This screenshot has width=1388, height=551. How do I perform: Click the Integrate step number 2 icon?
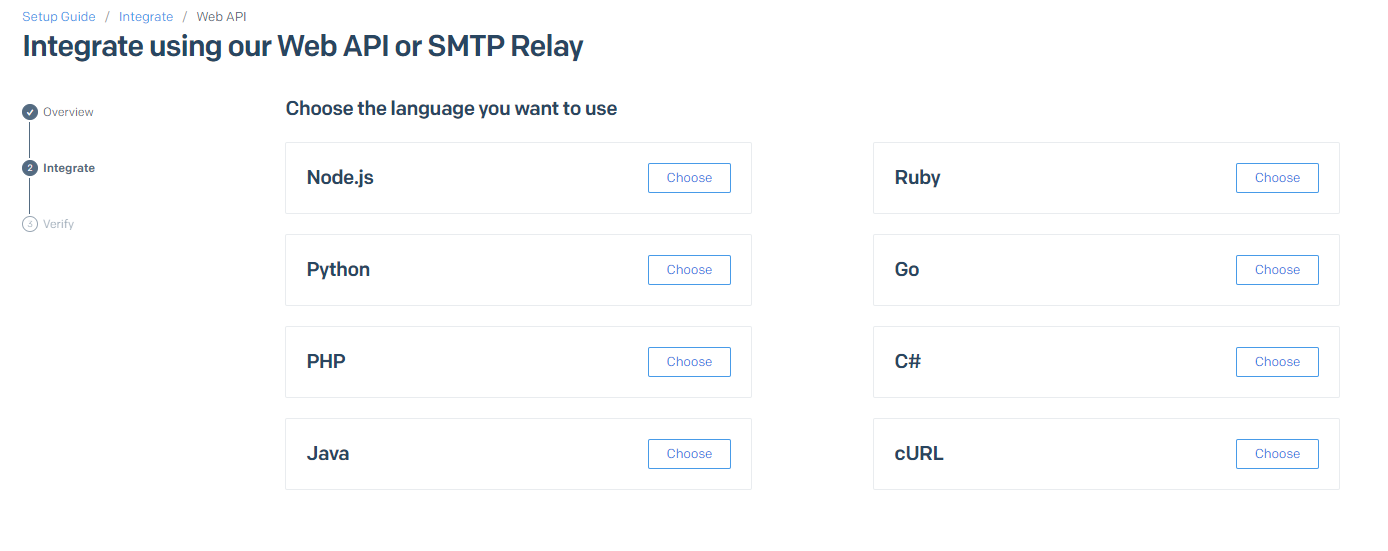click(30, 168)
